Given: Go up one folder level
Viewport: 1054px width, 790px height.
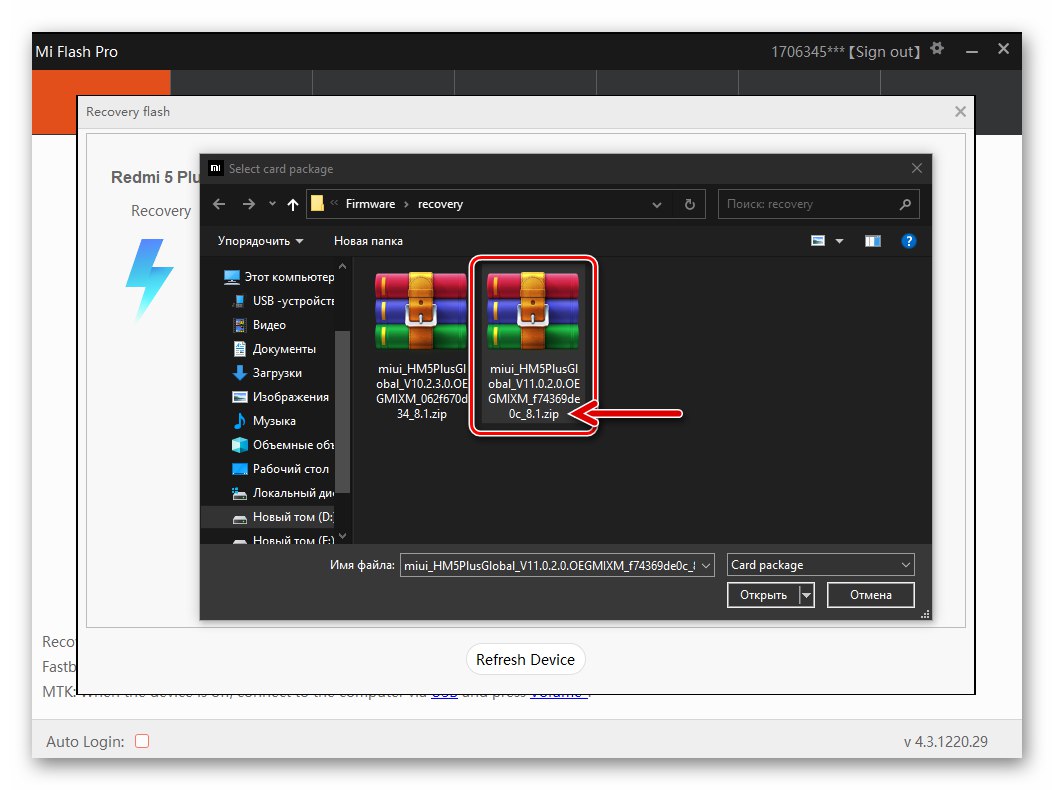Looking at the screenshot, I should [292, 204].
